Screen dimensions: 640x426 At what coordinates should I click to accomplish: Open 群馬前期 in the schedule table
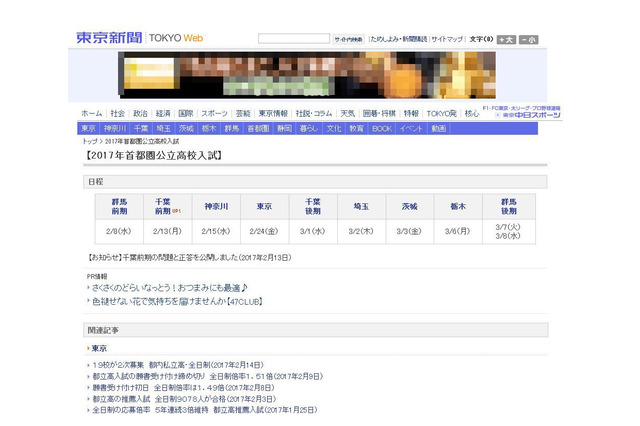(x=119, y=206)
